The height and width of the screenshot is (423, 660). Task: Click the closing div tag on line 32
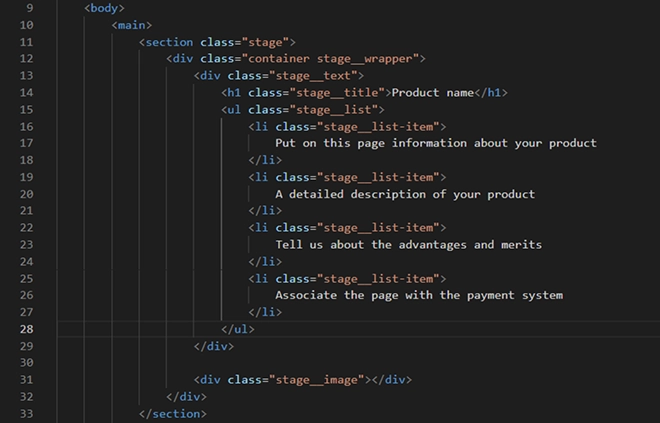pos(186,397)
